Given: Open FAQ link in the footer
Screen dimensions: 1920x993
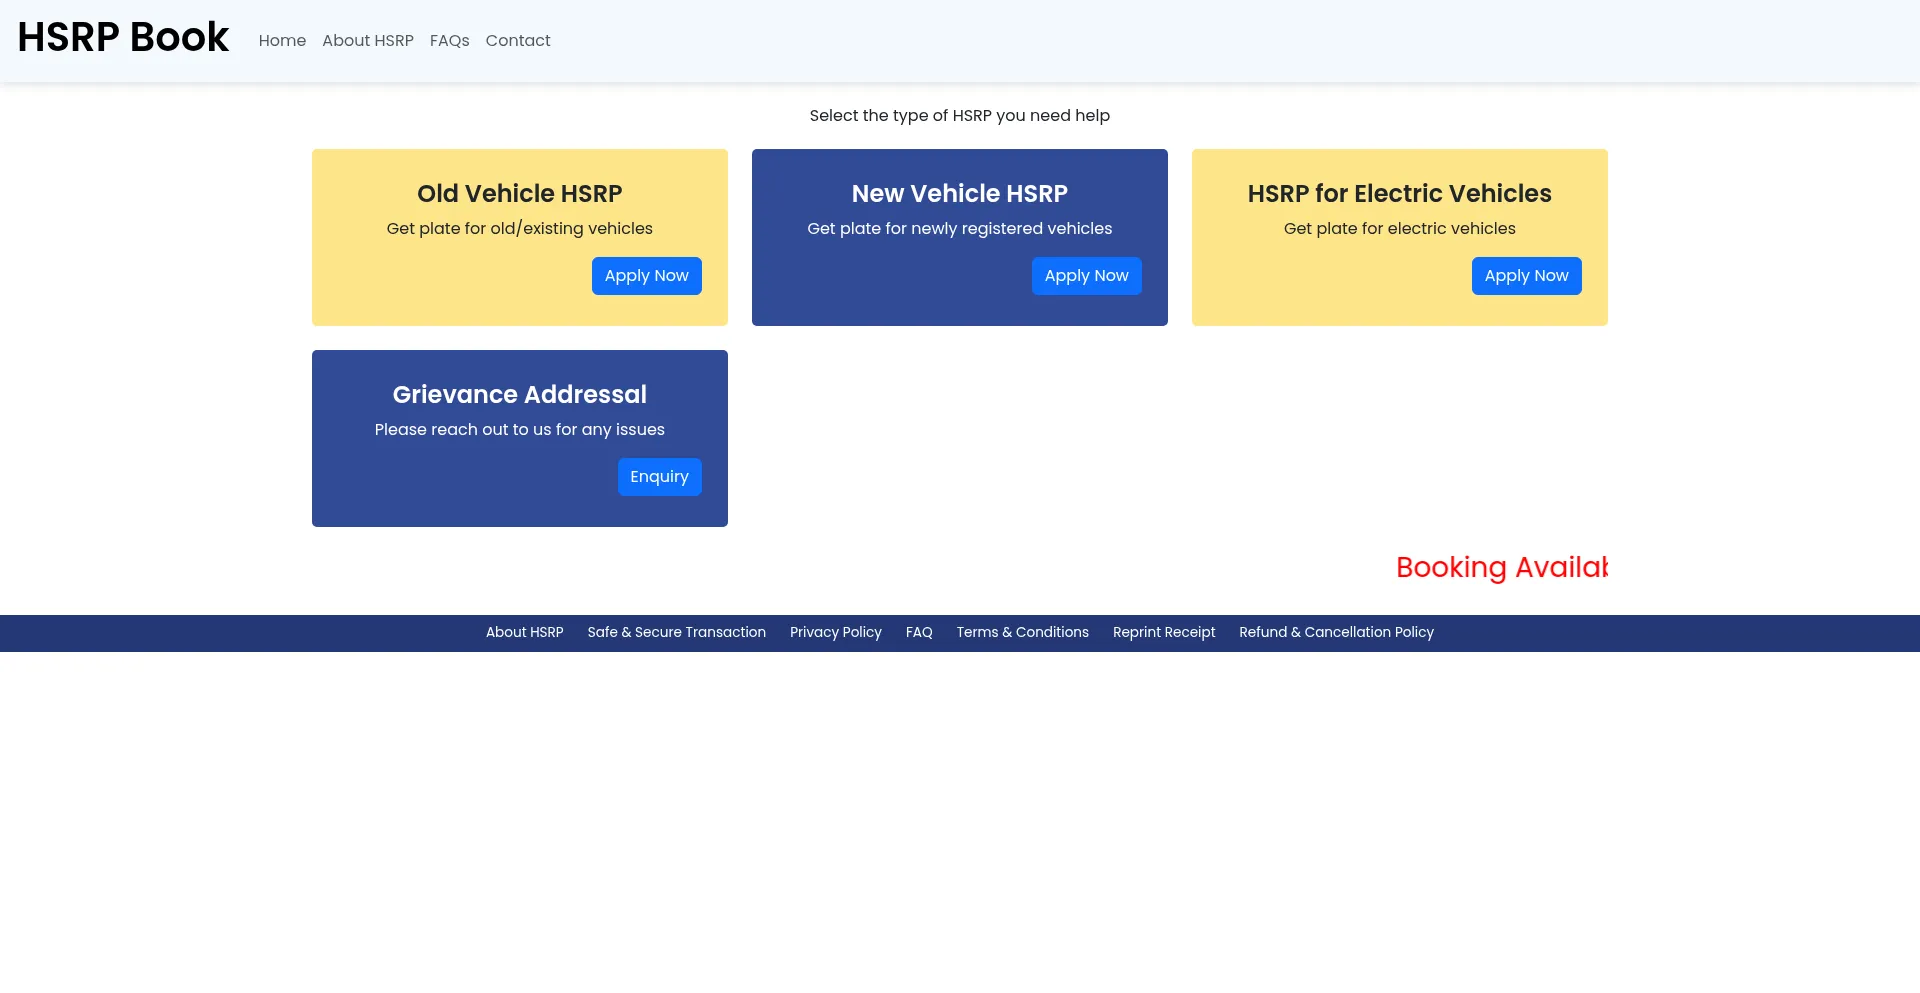Looking at the screenshot, I should (918, 633).
